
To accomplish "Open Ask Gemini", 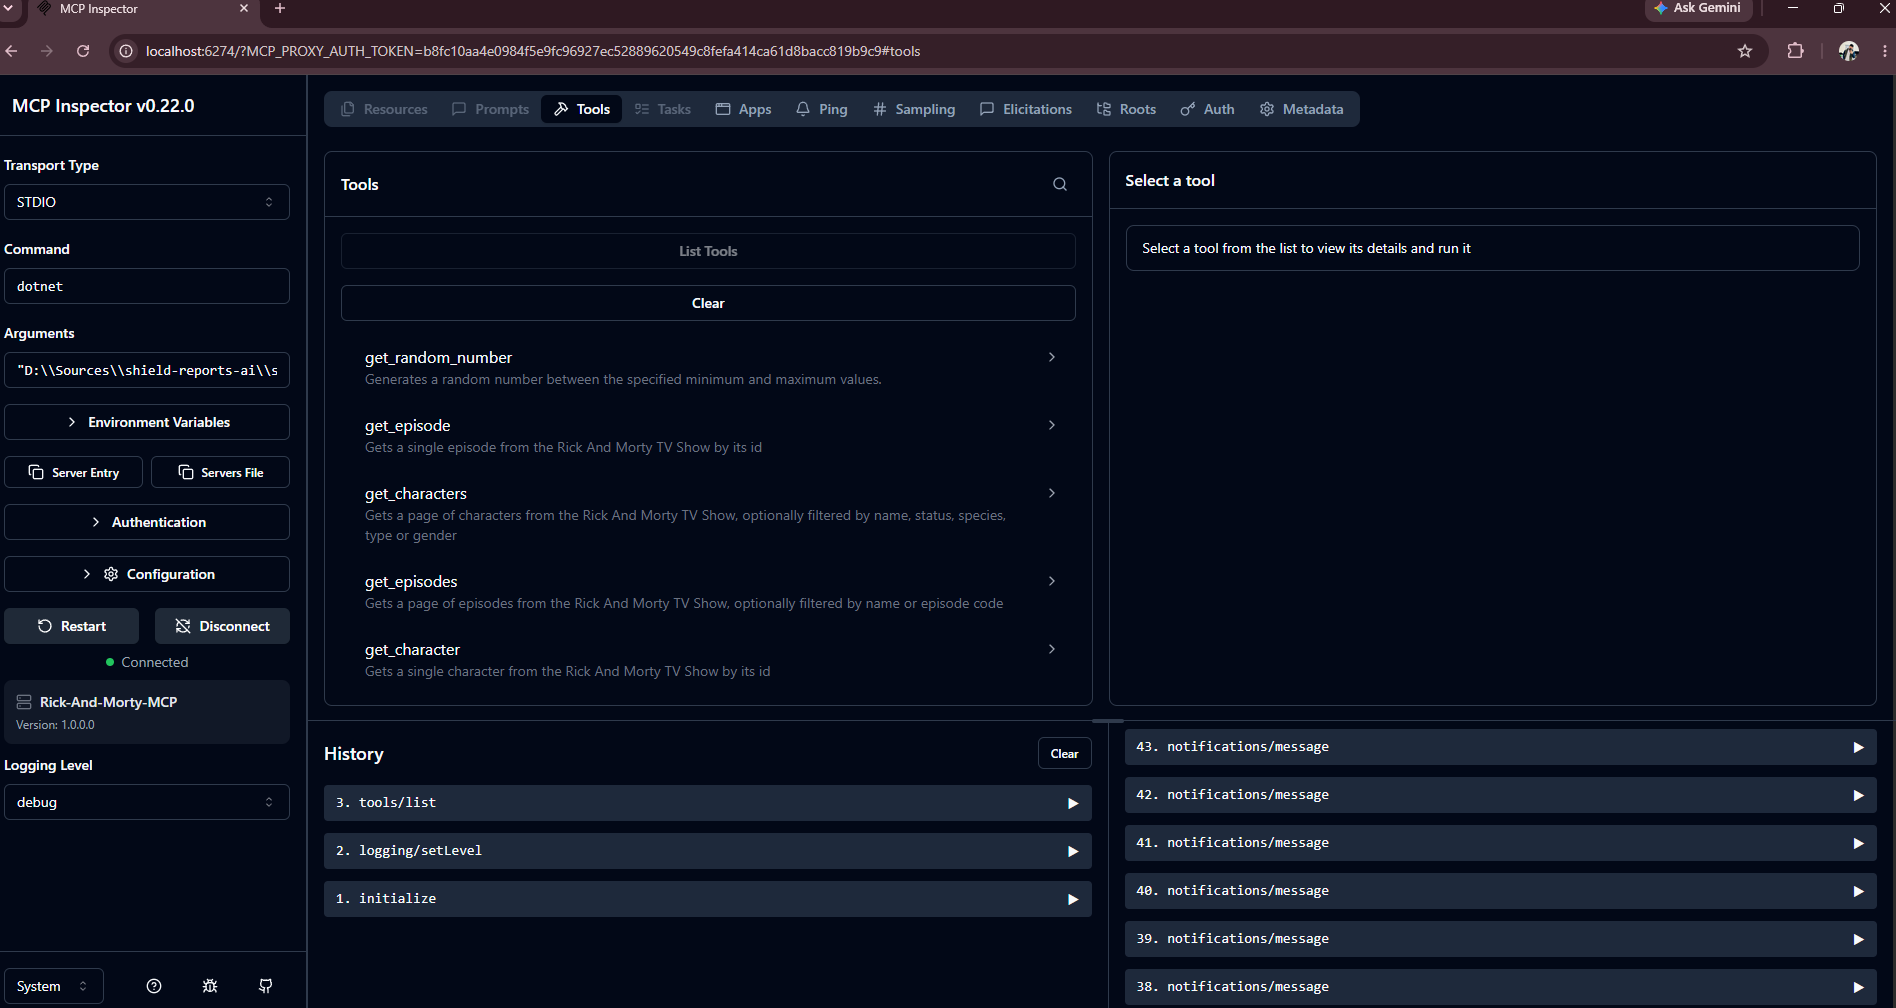I will tap(1698, 8).
